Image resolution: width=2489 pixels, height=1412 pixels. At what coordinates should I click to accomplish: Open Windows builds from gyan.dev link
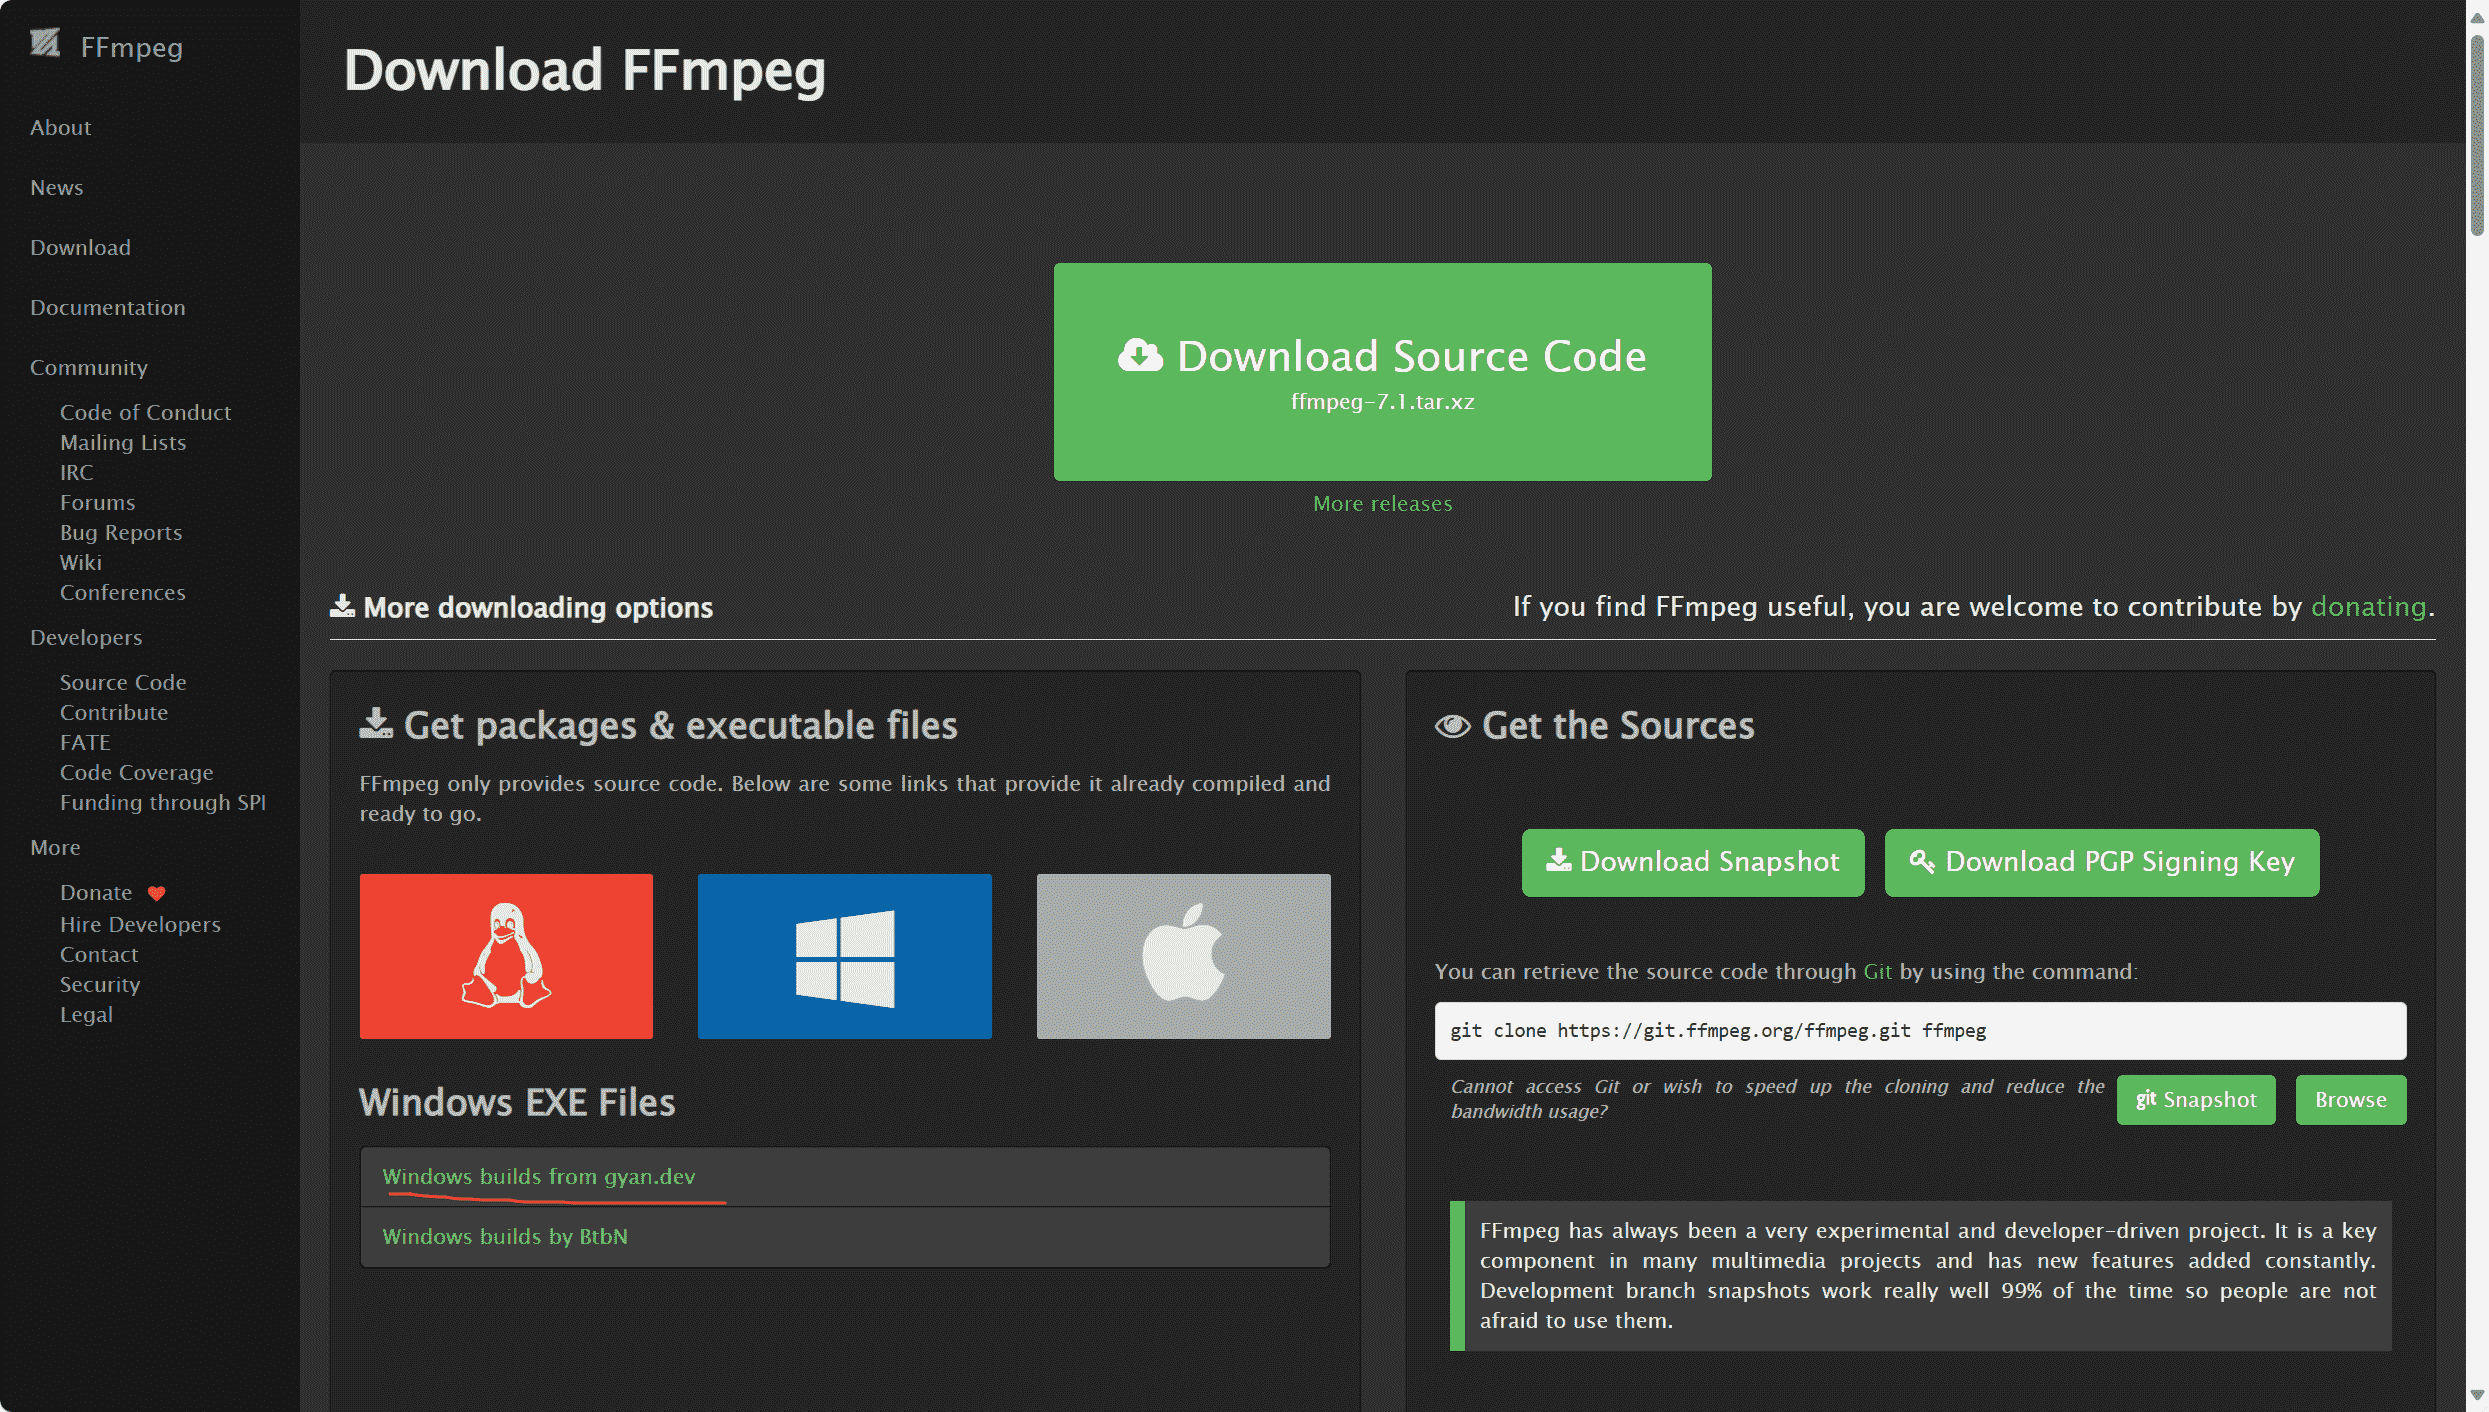[538, 1177]
